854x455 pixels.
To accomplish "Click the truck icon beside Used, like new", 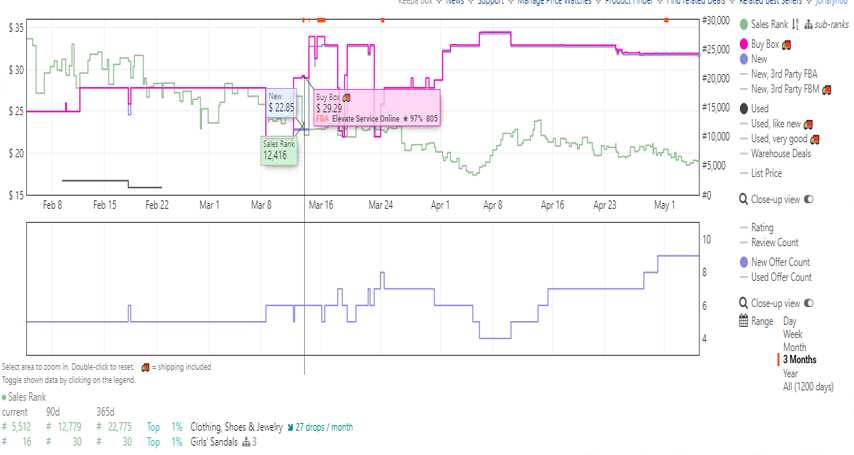I will [x=808, y=124].
